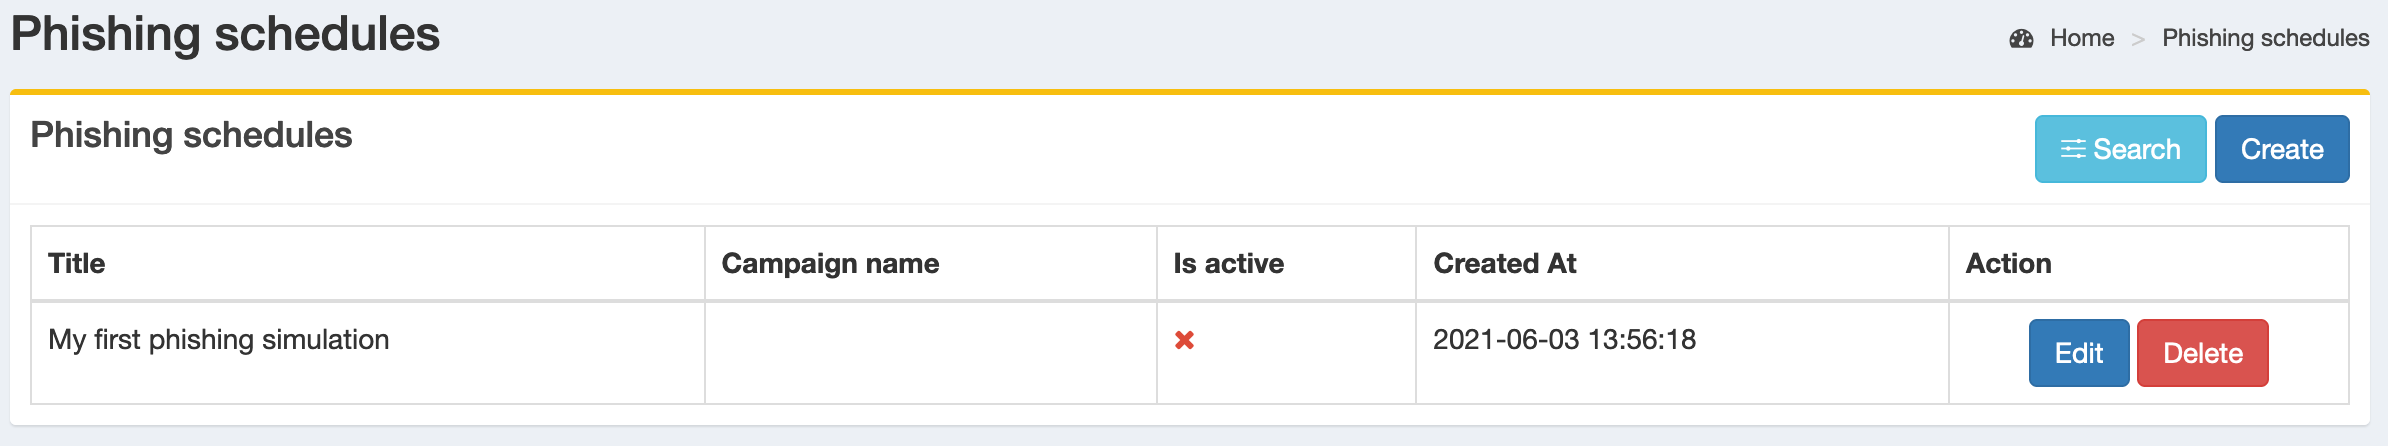2388x446 pixels.
Task: Click the empty Campaign name cell in the row
Action: (930, 352)
